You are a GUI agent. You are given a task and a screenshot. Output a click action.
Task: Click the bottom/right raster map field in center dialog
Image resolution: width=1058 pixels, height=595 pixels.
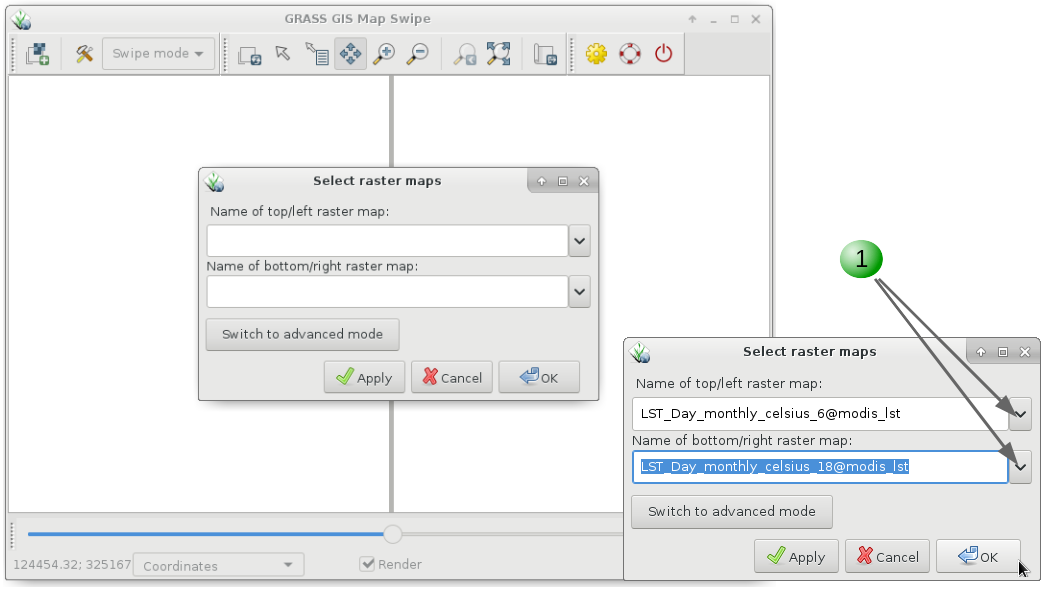[387, 292]
